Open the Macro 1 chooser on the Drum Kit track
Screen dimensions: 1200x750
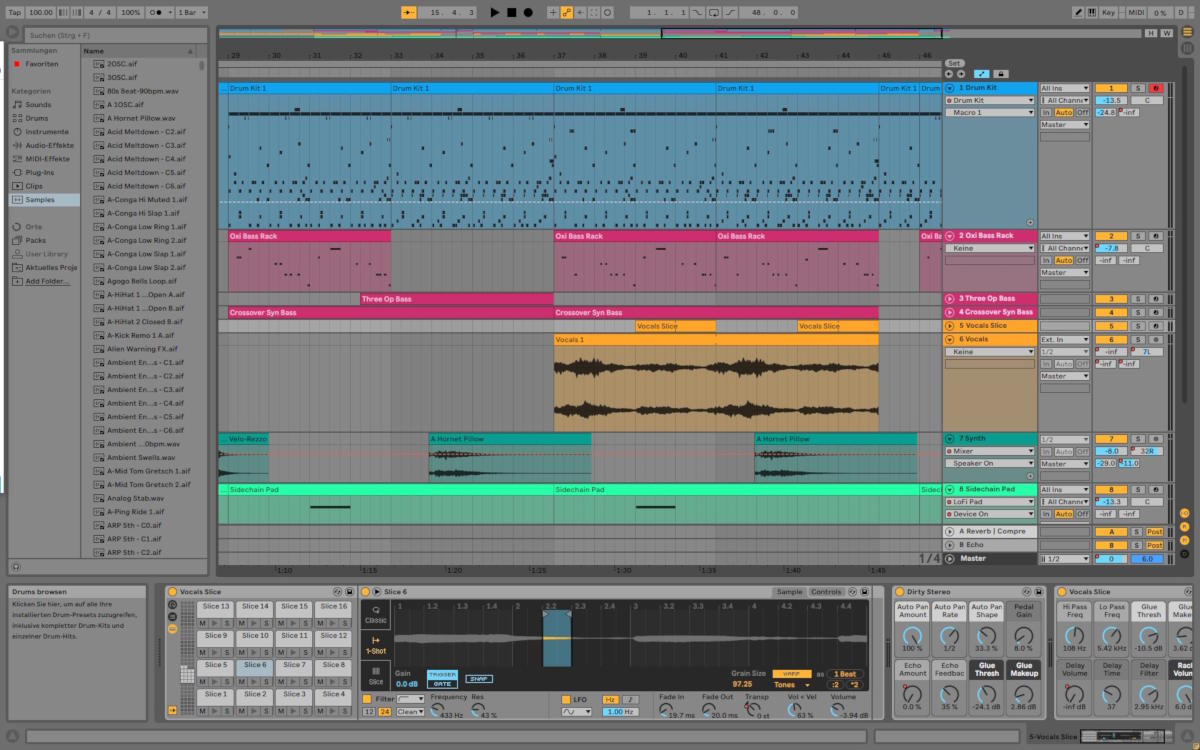click(988, 112)
